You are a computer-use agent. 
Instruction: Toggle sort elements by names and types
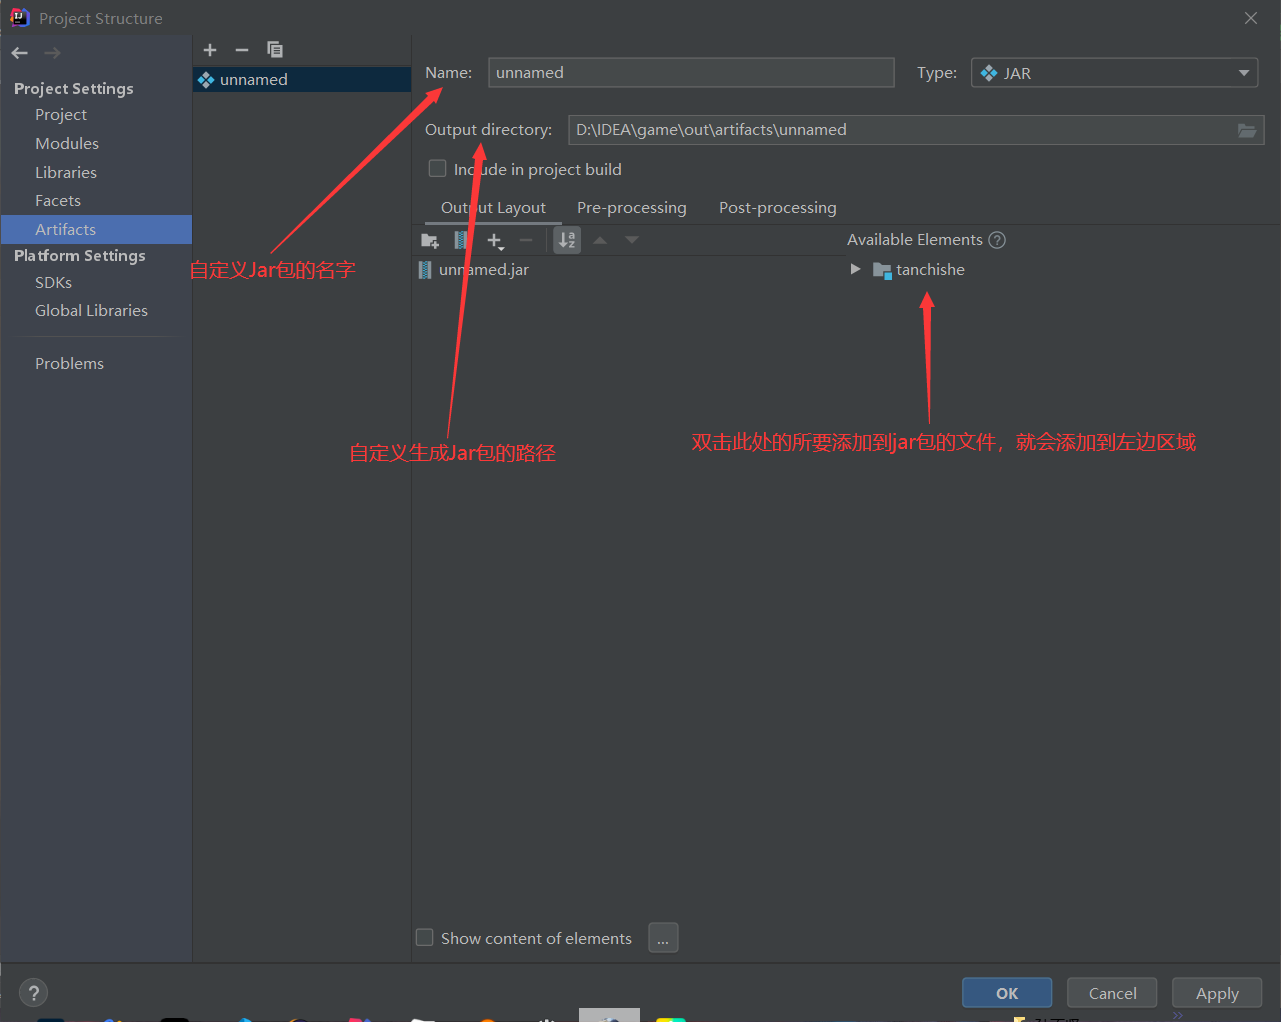567,240
